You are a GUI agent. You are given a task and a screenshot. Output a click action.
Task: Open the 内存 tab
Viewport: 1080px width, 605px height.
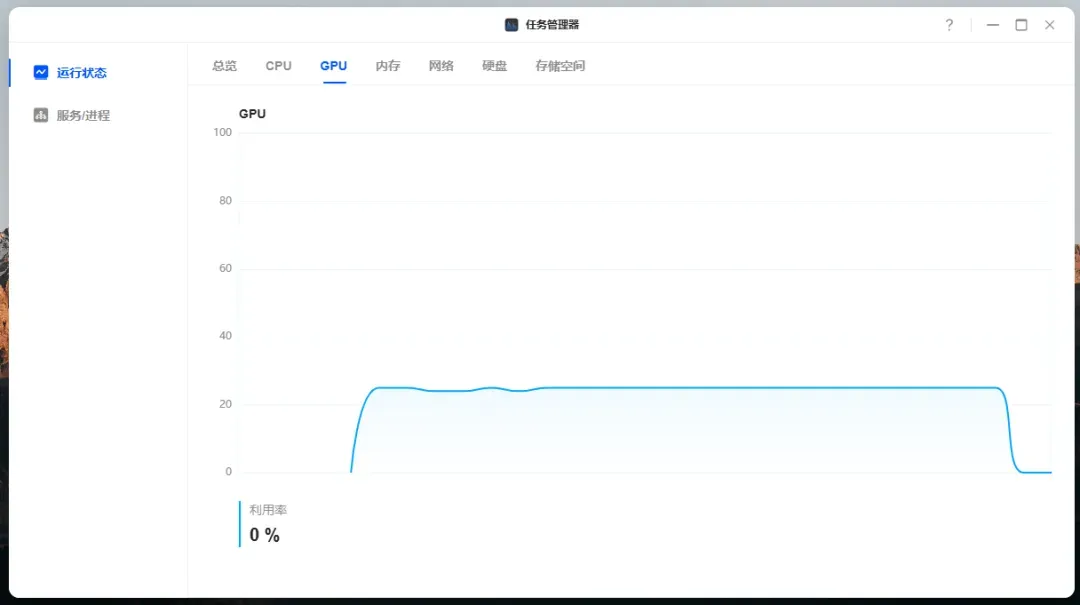pos(388,66)
